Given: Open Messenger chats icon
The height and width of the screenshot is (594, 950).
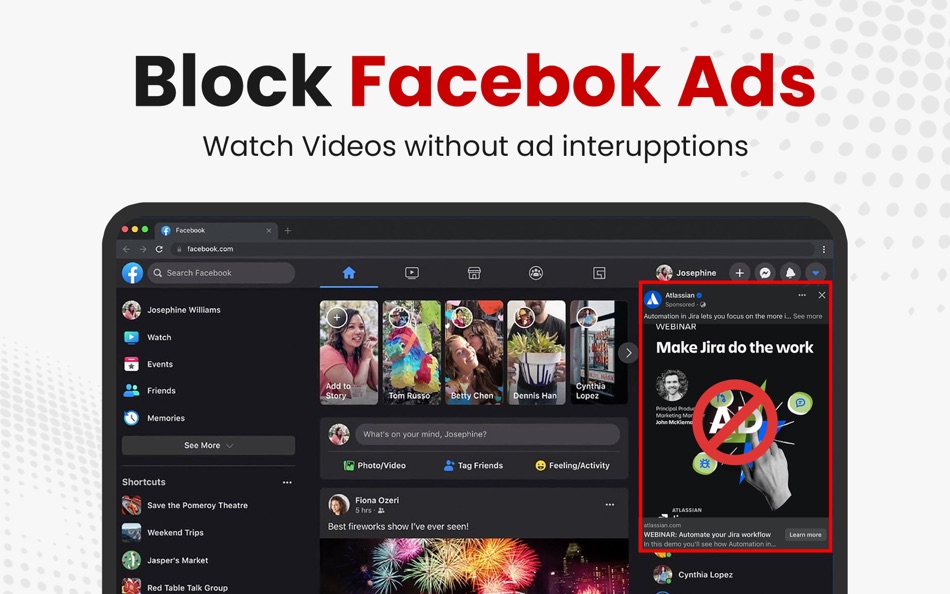Looking at the screenshot, I should [765, 273].
